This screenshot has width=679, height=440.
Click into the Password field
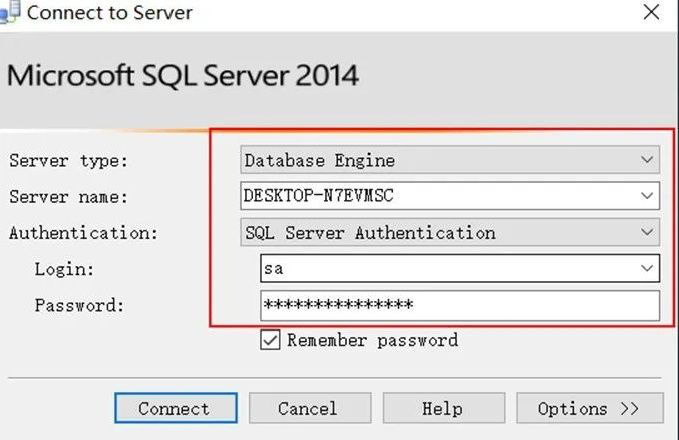coord(460,305)
